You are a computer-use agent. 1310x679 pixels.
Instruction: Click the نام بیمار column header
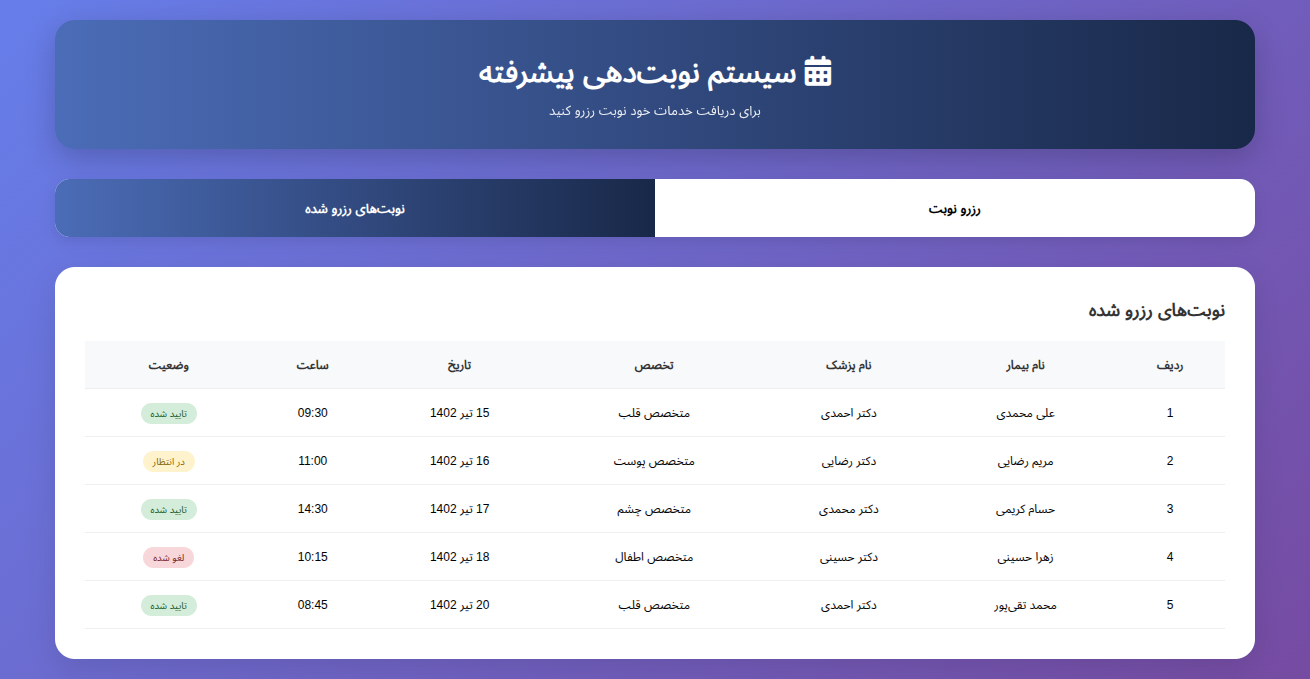point(1025,365)
